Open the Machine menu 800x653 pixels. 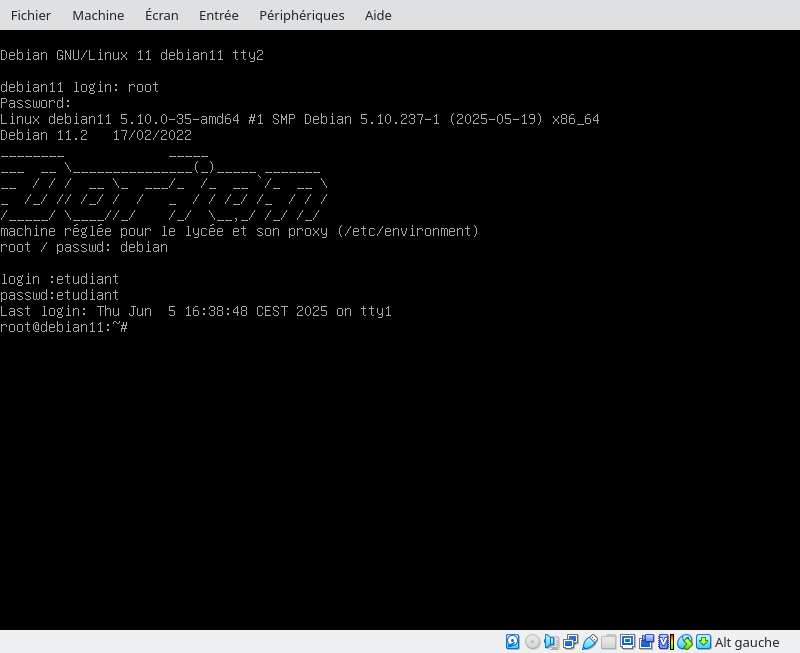tap(98, 15)
